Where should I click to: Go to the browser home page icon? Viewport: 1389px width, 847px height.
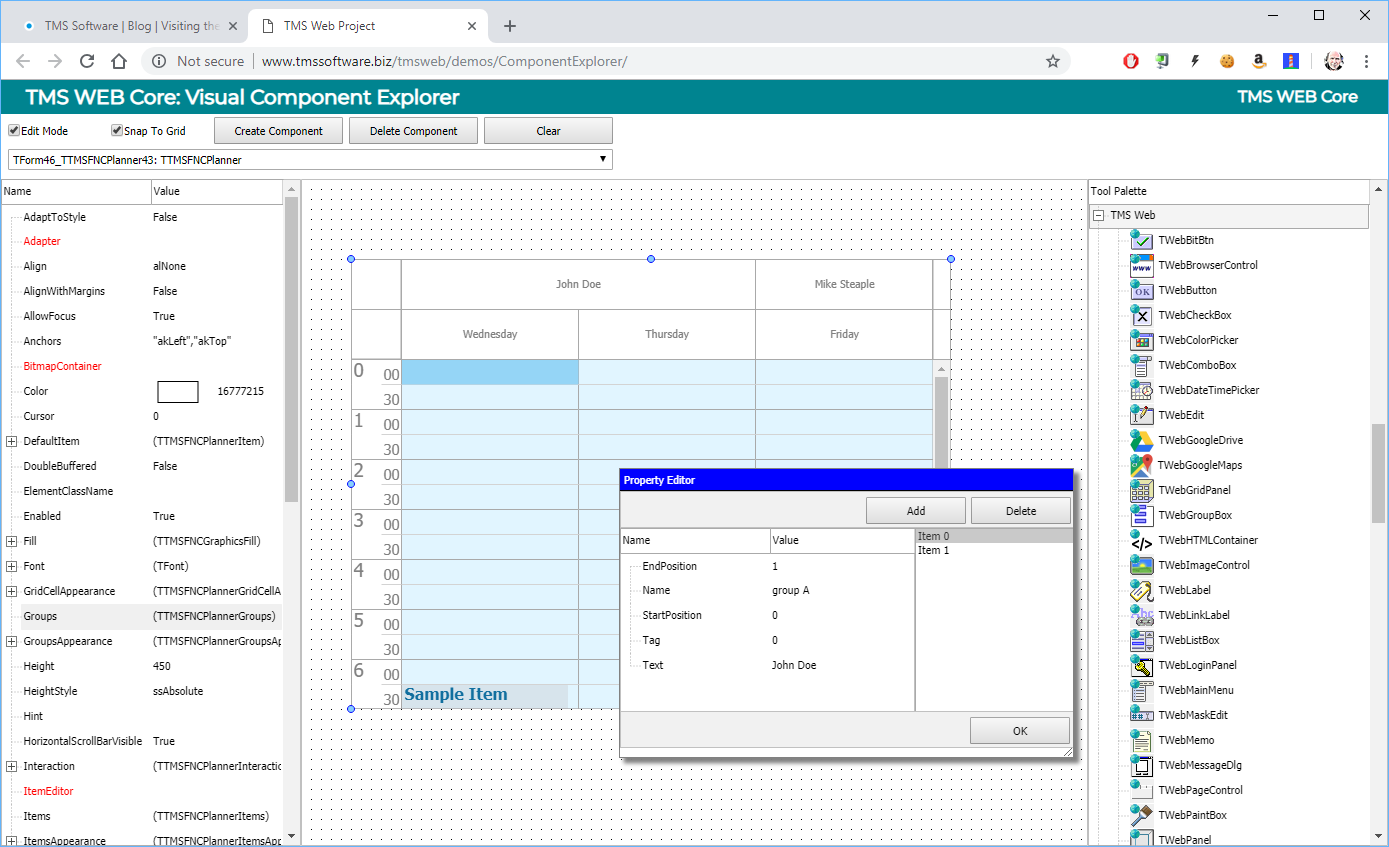[x=119, y=61]
